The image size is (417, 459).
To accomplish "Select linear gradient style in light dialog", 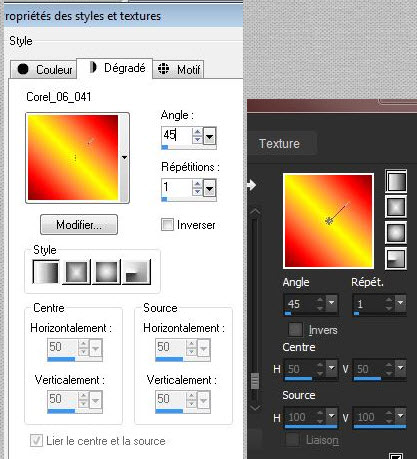I will click(46, 272).
